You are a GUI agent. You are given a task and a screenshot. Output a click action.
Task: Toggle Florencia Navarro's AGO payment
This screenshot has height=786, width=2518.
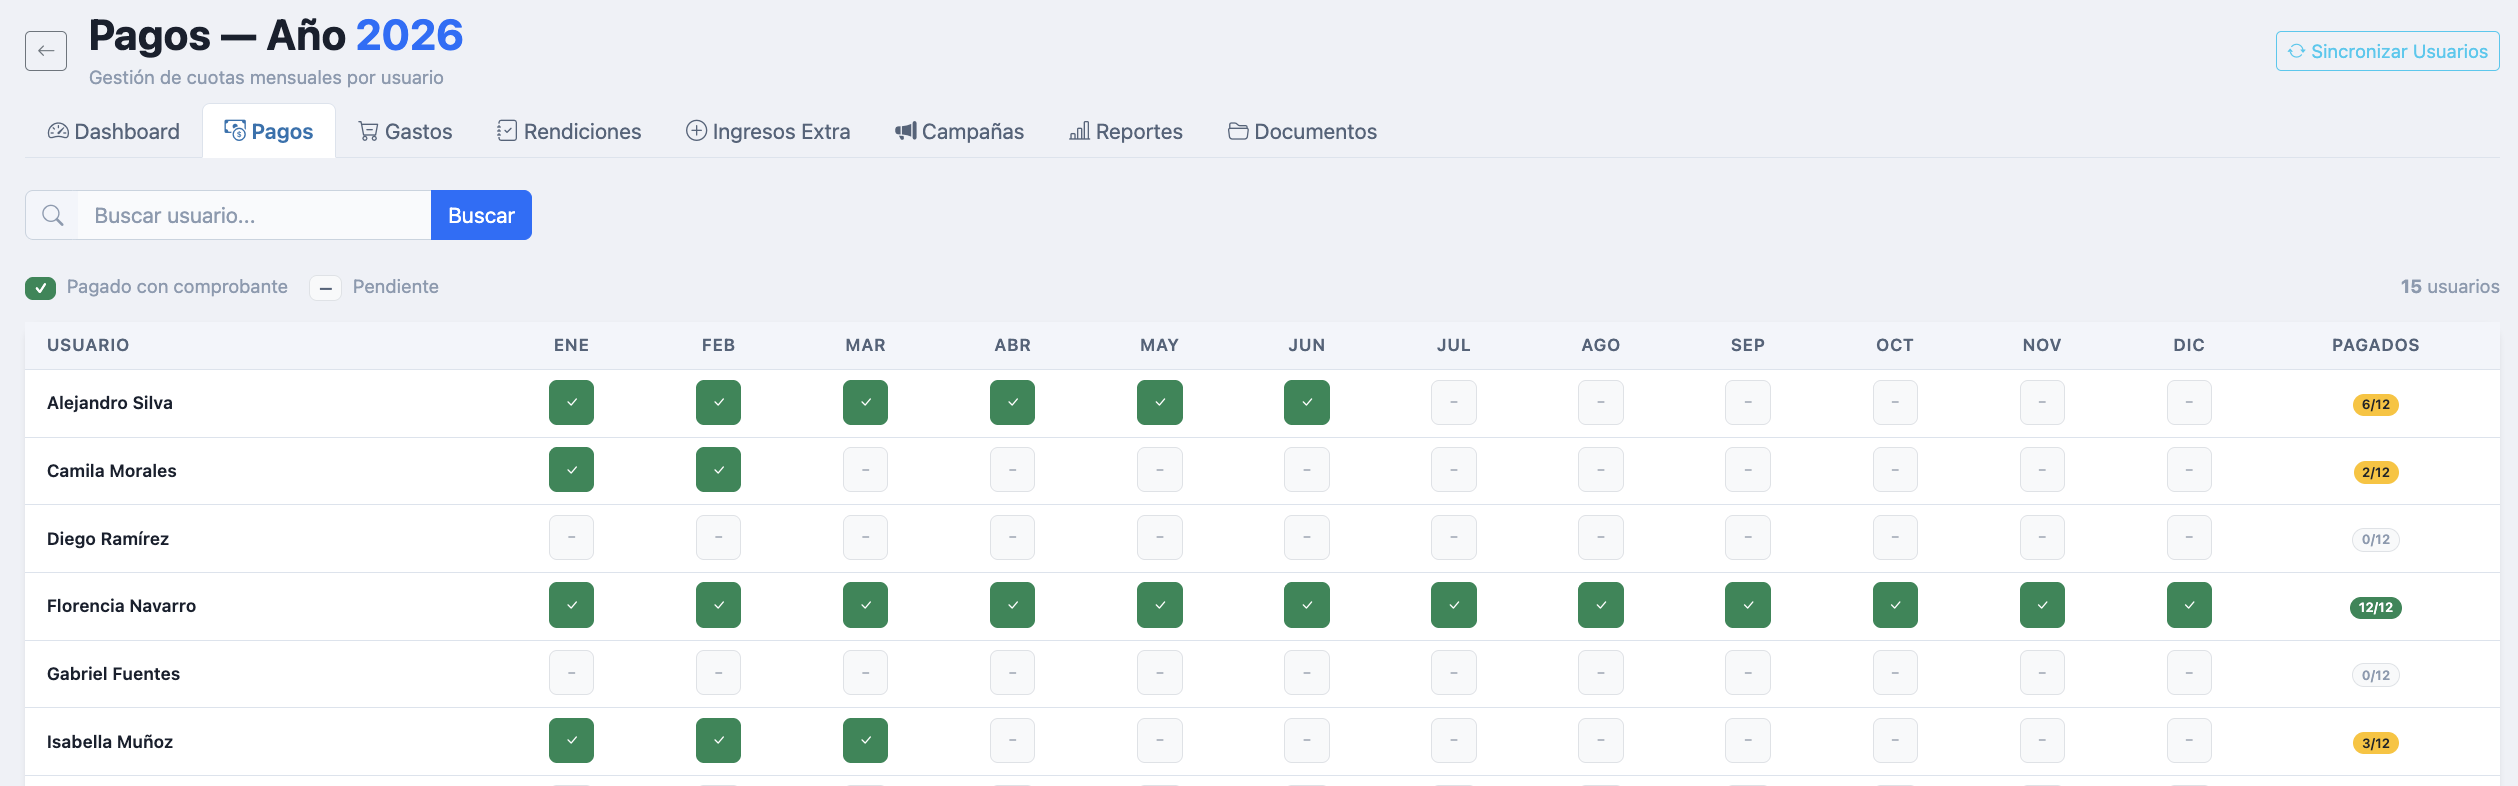(1601, 605)
